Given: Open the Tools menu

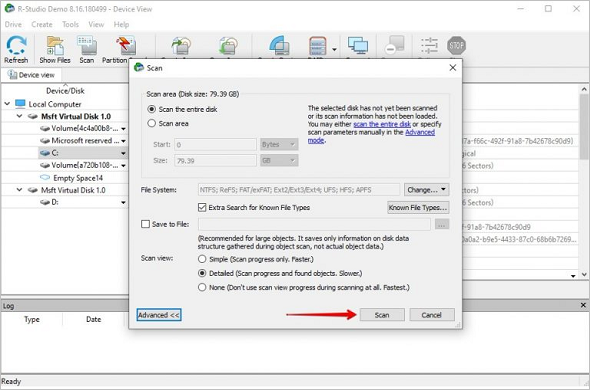Looking at the screenshot, I should tap(70, 24).
